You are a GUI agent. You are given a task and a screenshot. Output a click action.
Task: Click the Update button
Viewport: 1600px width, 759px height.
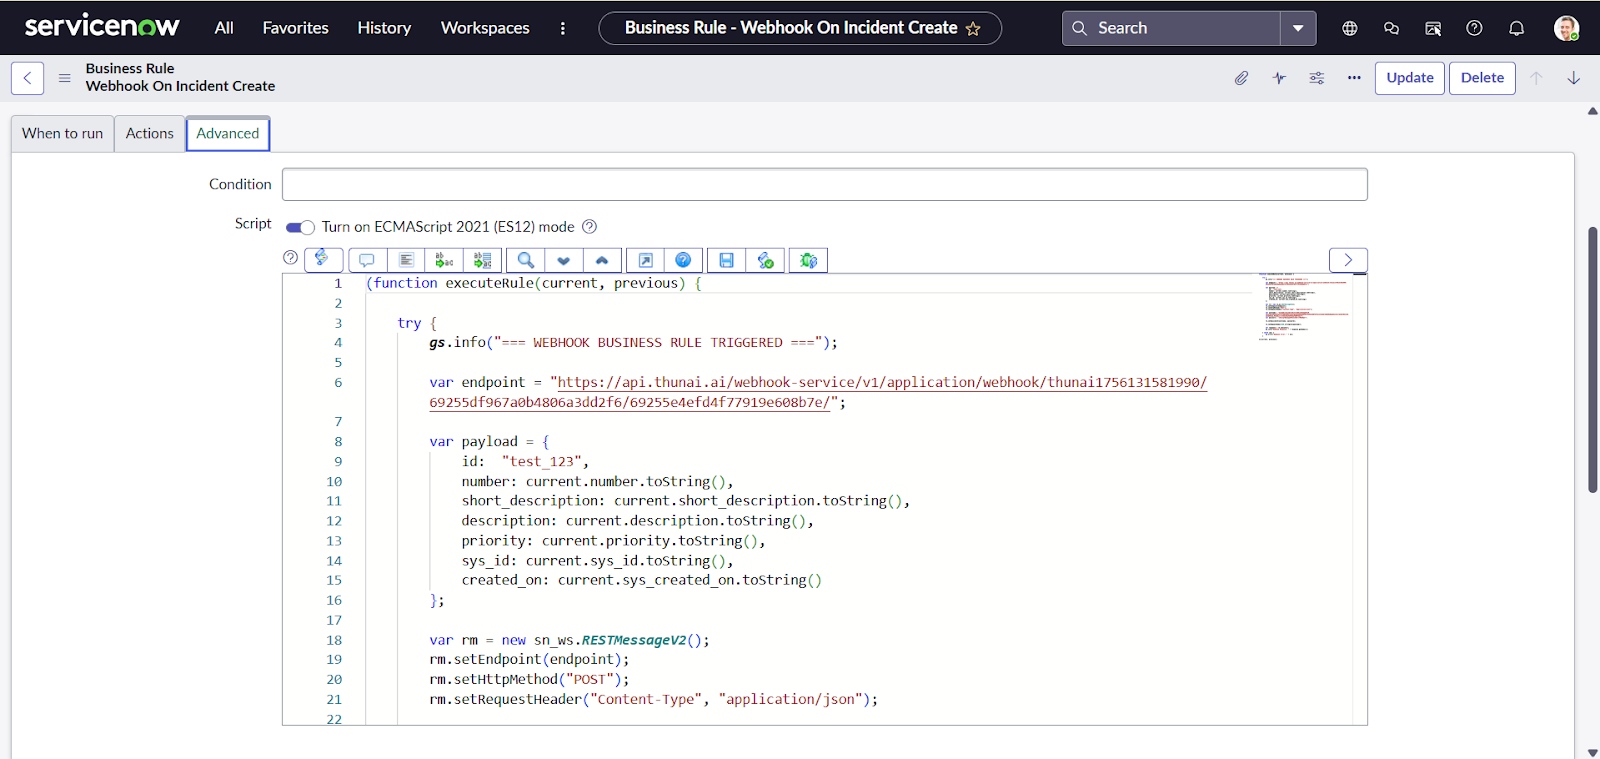point(1409,78)
